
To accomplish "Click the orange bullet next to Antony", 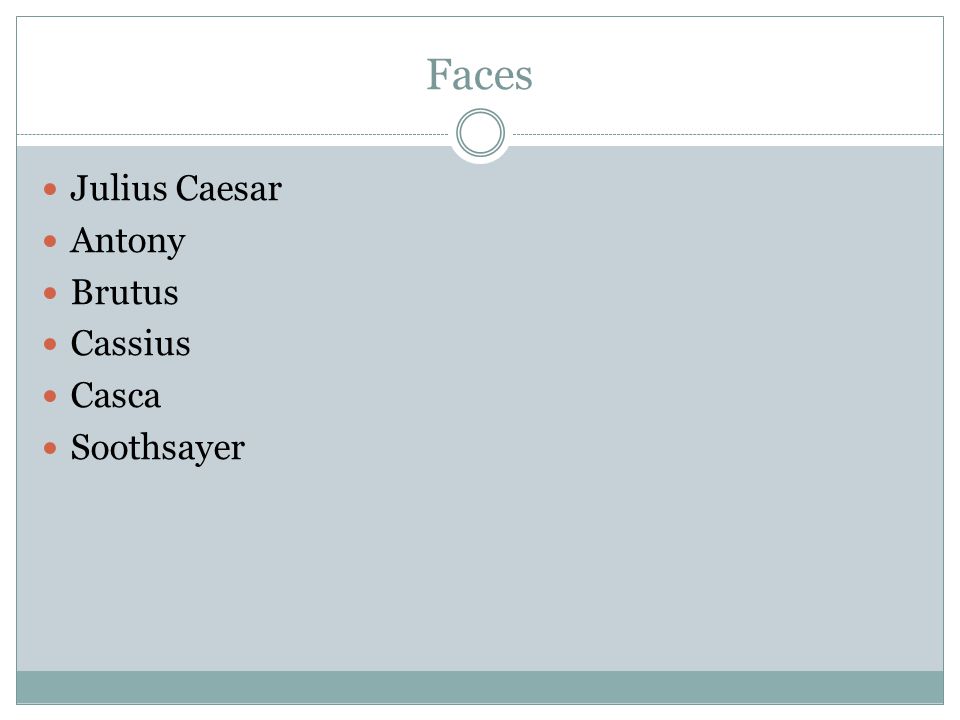I will (50, 241).
